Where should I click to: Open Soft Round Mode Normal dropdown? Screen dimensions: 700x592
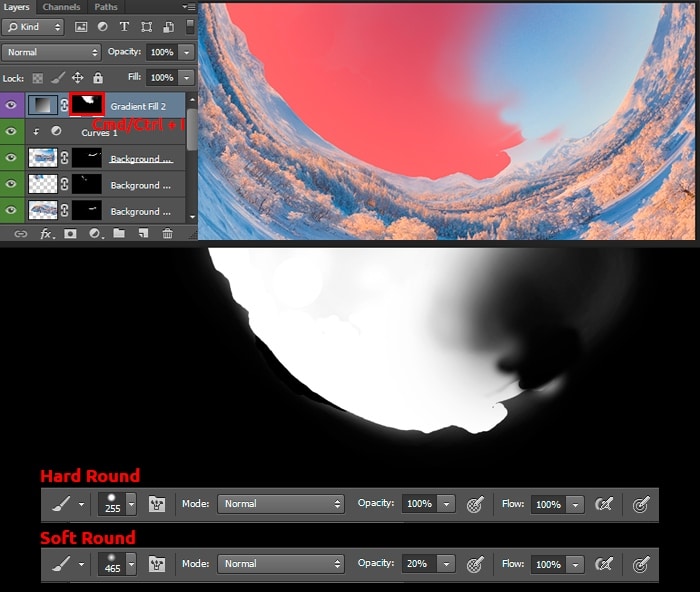point(281,564)
